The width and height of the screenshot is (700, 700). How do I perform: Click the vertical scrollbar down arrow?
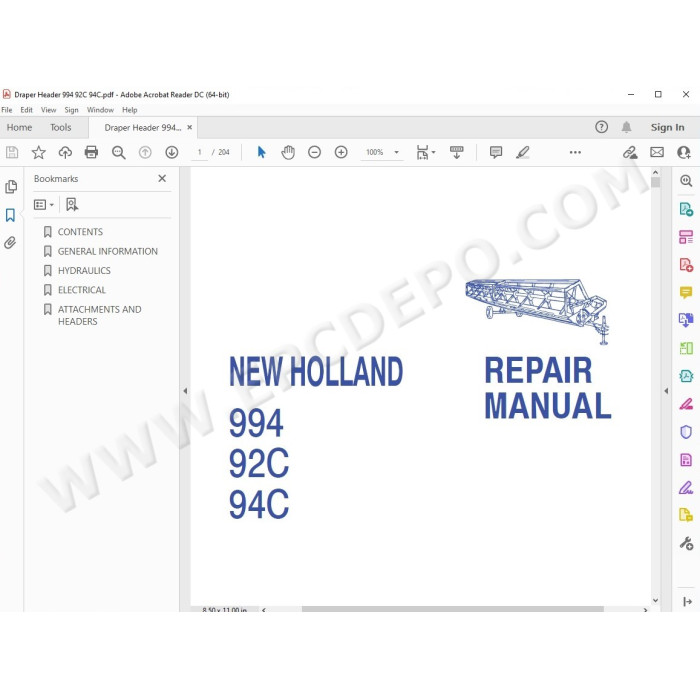[x=655, y=600]
